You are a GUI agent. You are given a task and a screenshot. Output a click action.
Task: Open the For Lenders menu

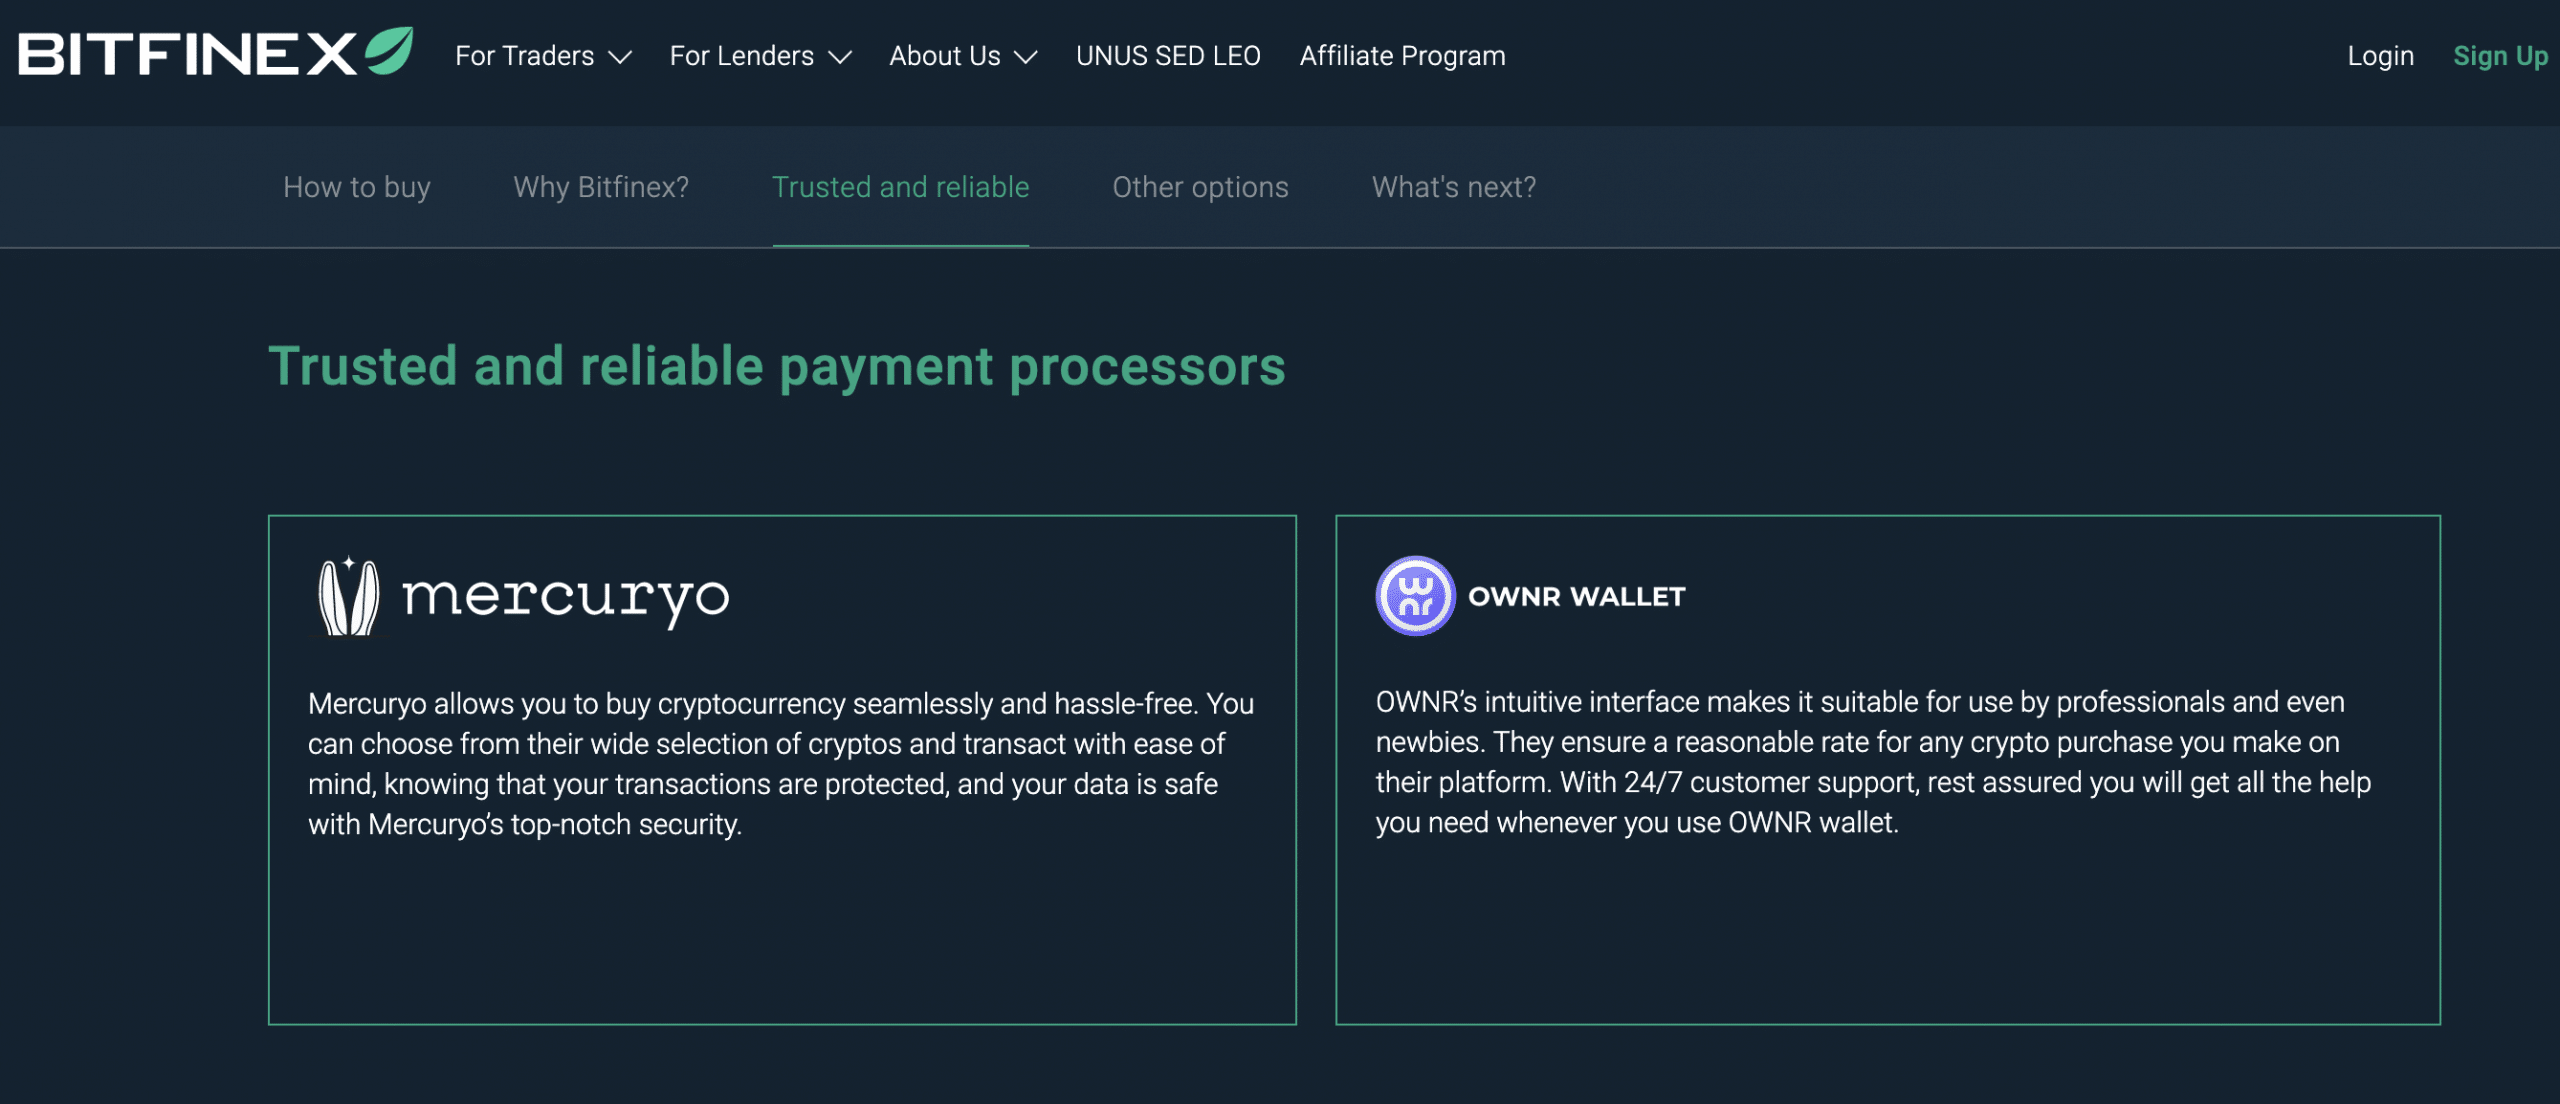(760, 56)
